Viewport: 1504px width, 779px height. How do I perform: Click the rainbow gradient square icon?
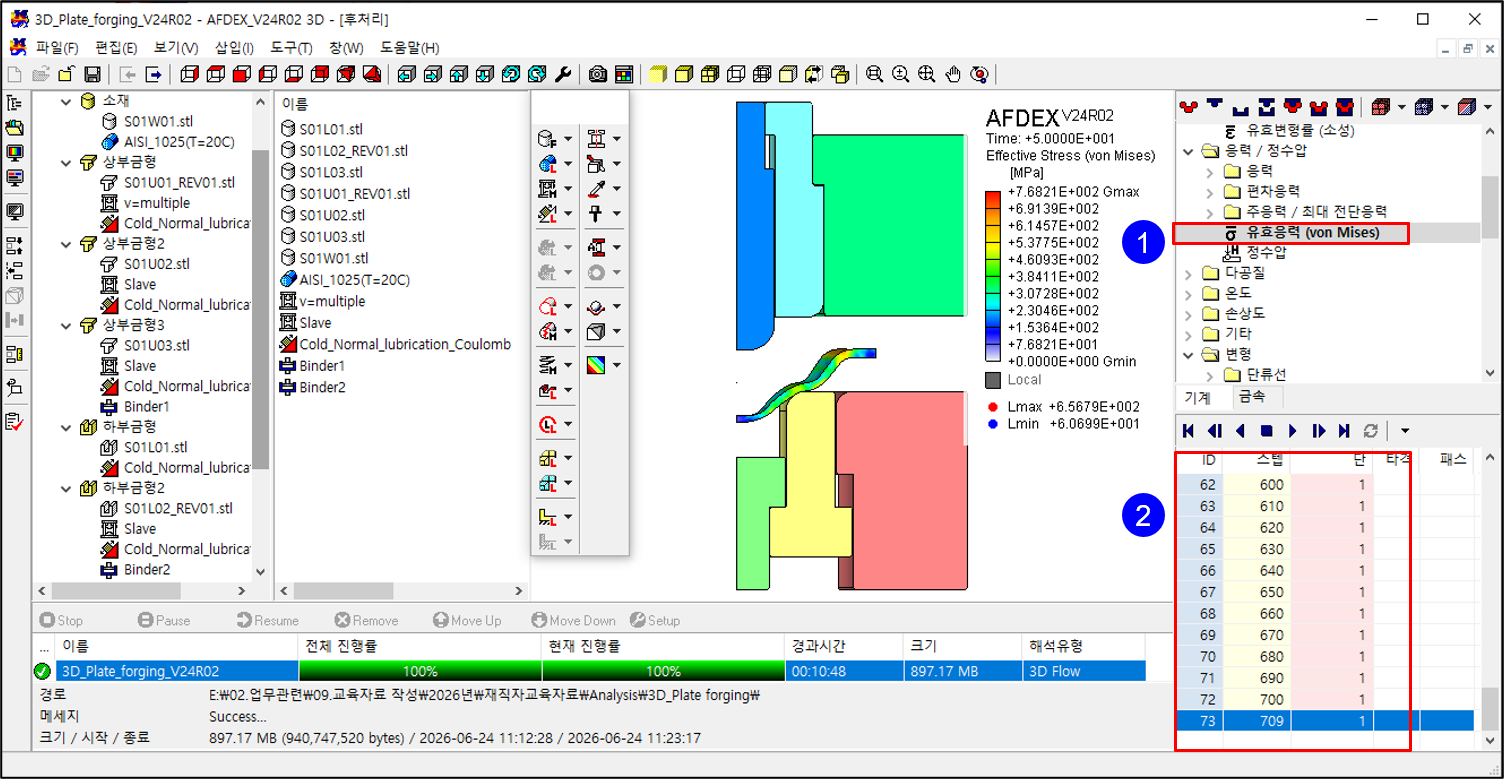click(x=596, y=365)
